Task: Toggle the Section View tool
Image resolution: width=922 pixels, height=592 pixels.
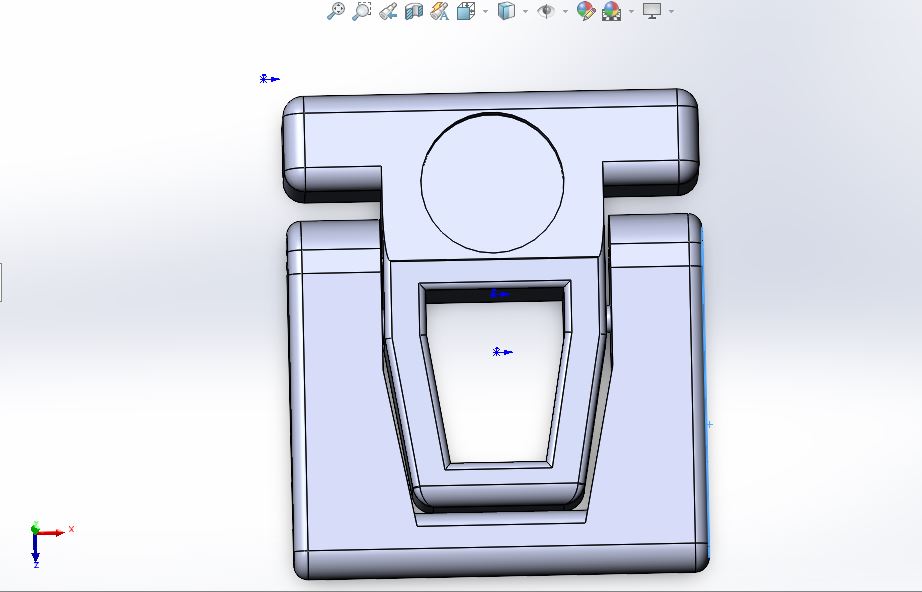Action: [x=414, y=11]
